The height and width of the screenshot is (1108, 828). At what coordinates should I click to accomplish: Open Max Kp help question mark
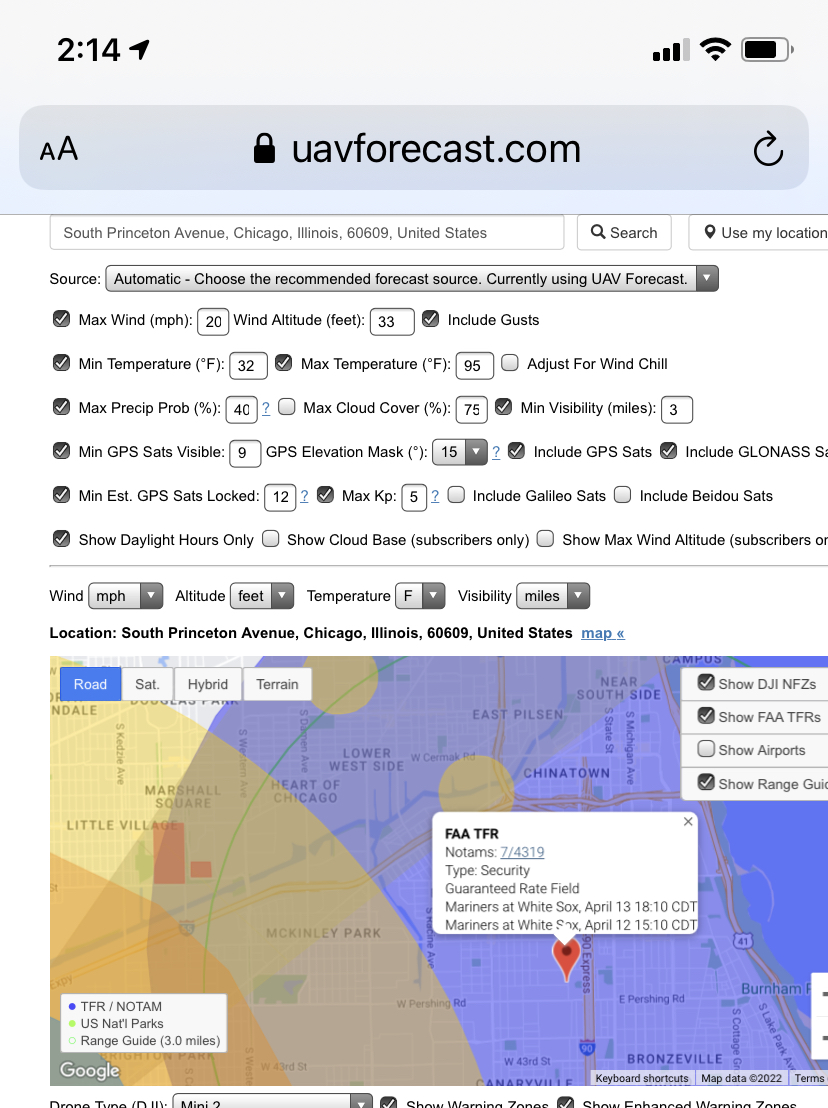point(435,496)
